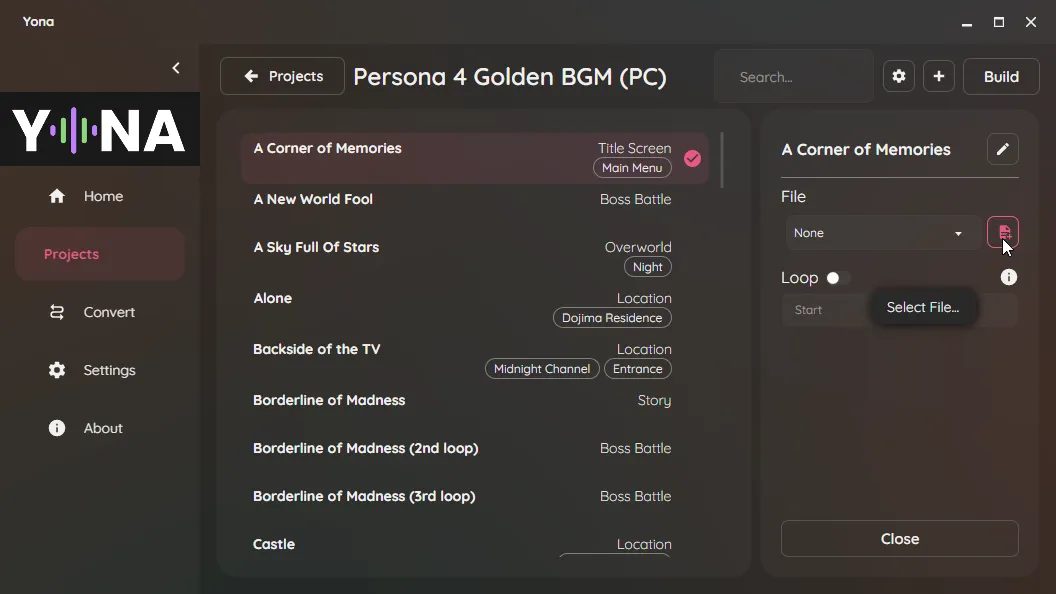Click the Build button
The width and height of the screenshot is (1056, 594).
(1001, 77)
